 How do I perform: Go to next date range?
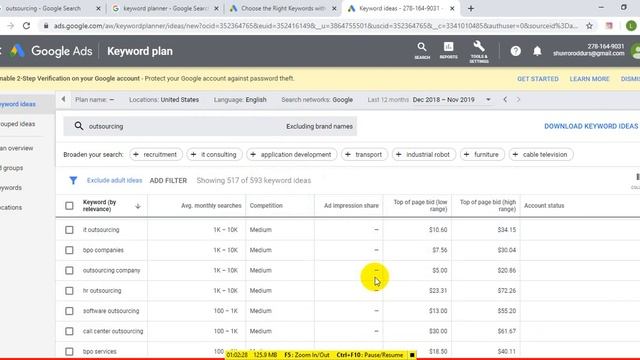(x=518, y=100)
